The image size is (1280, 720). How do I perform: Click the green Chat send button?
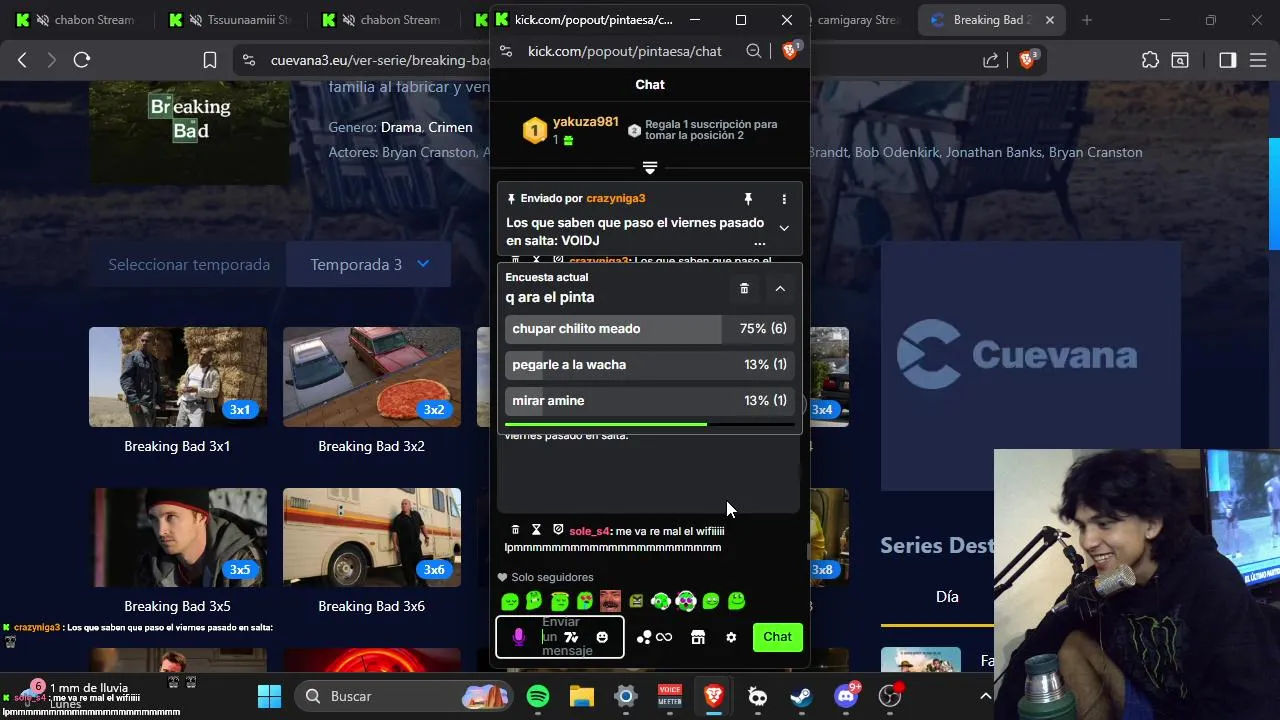coord(777,637)
